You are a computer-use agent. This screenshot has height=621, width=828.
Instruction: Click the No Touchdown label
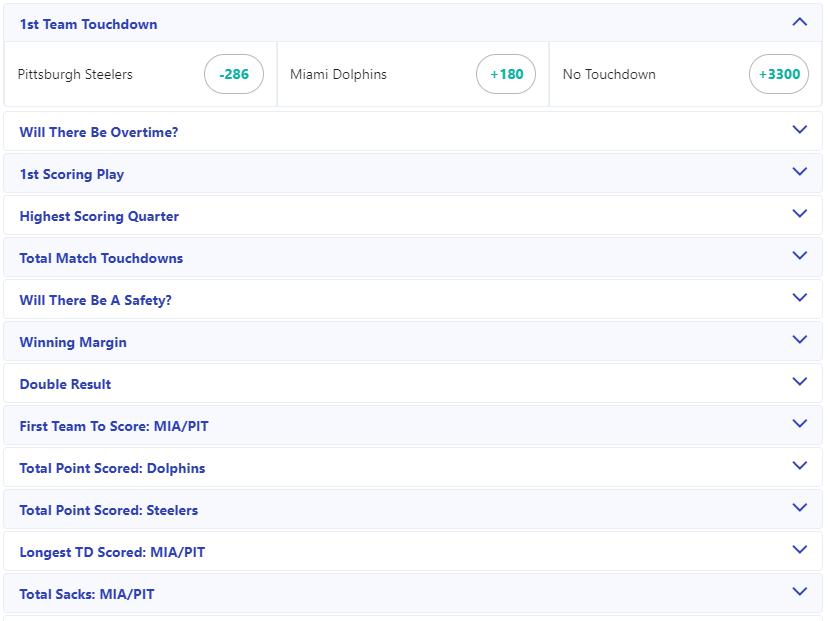609,74
